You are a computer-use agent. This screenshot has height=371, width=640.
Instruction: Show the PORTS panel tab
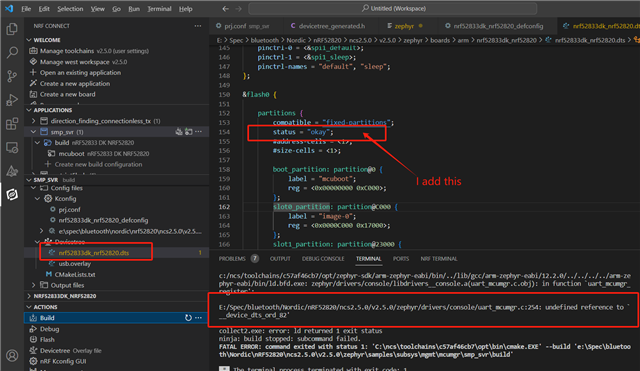(401, 259)
